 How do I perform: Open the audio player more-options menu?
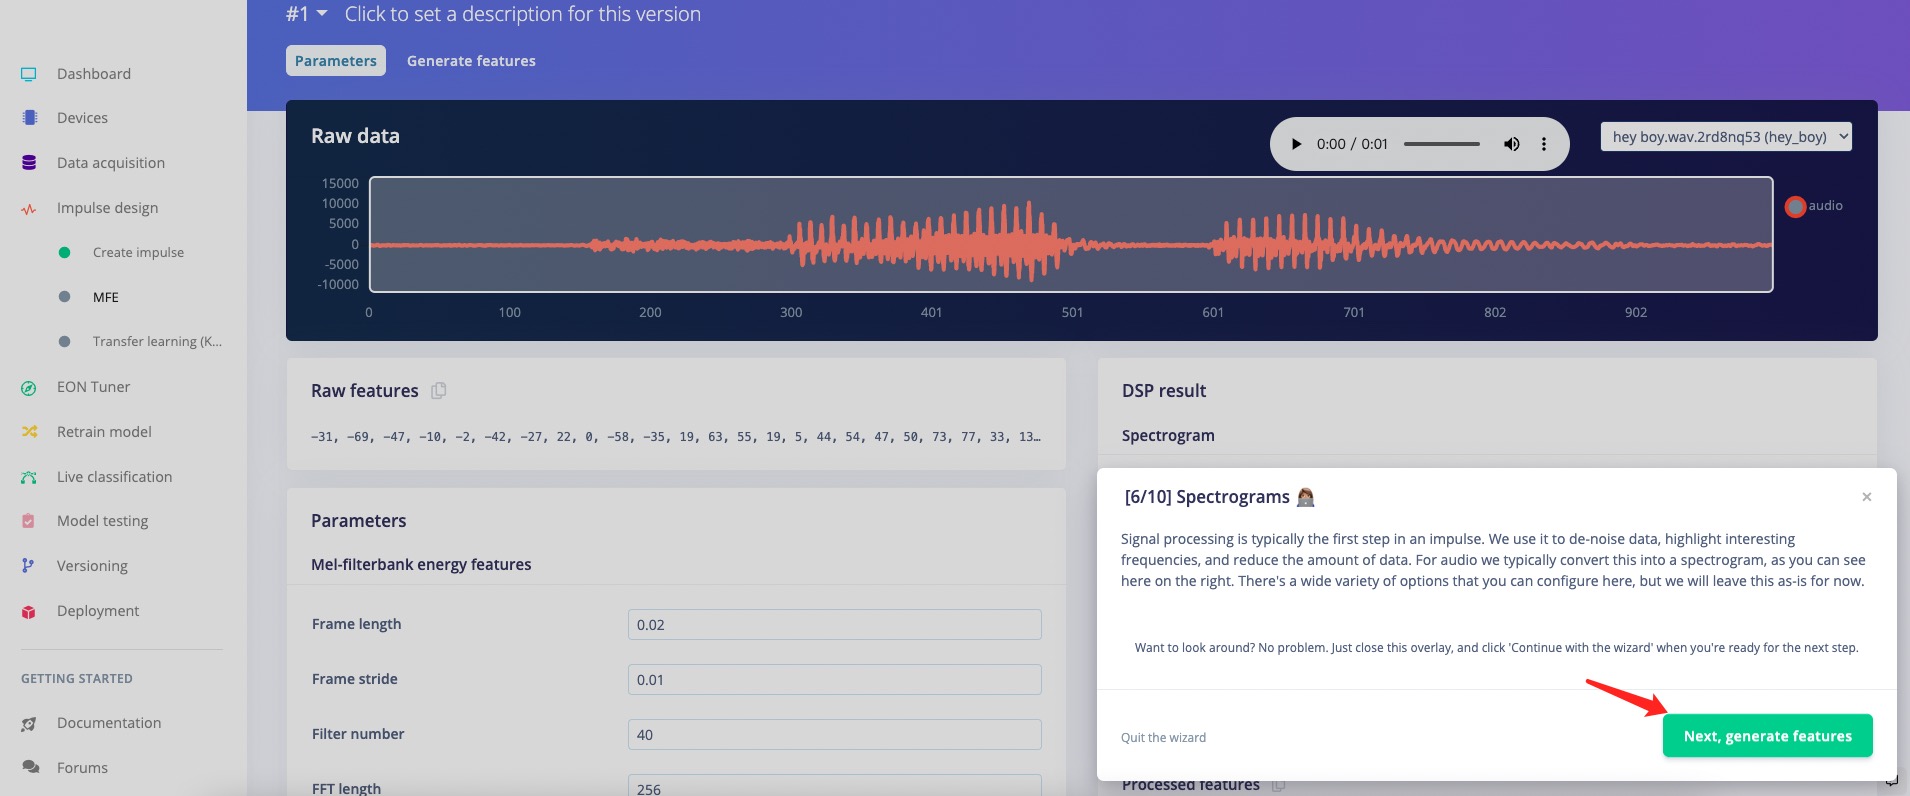click(x=1544, y=144)
